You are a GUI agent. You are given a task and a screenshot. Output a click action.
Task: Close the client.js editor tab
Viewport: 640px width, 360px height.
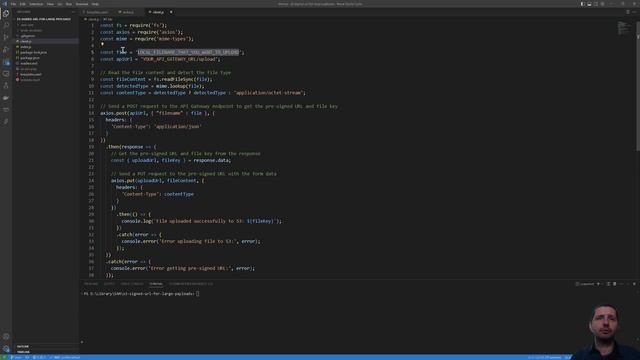171,12
